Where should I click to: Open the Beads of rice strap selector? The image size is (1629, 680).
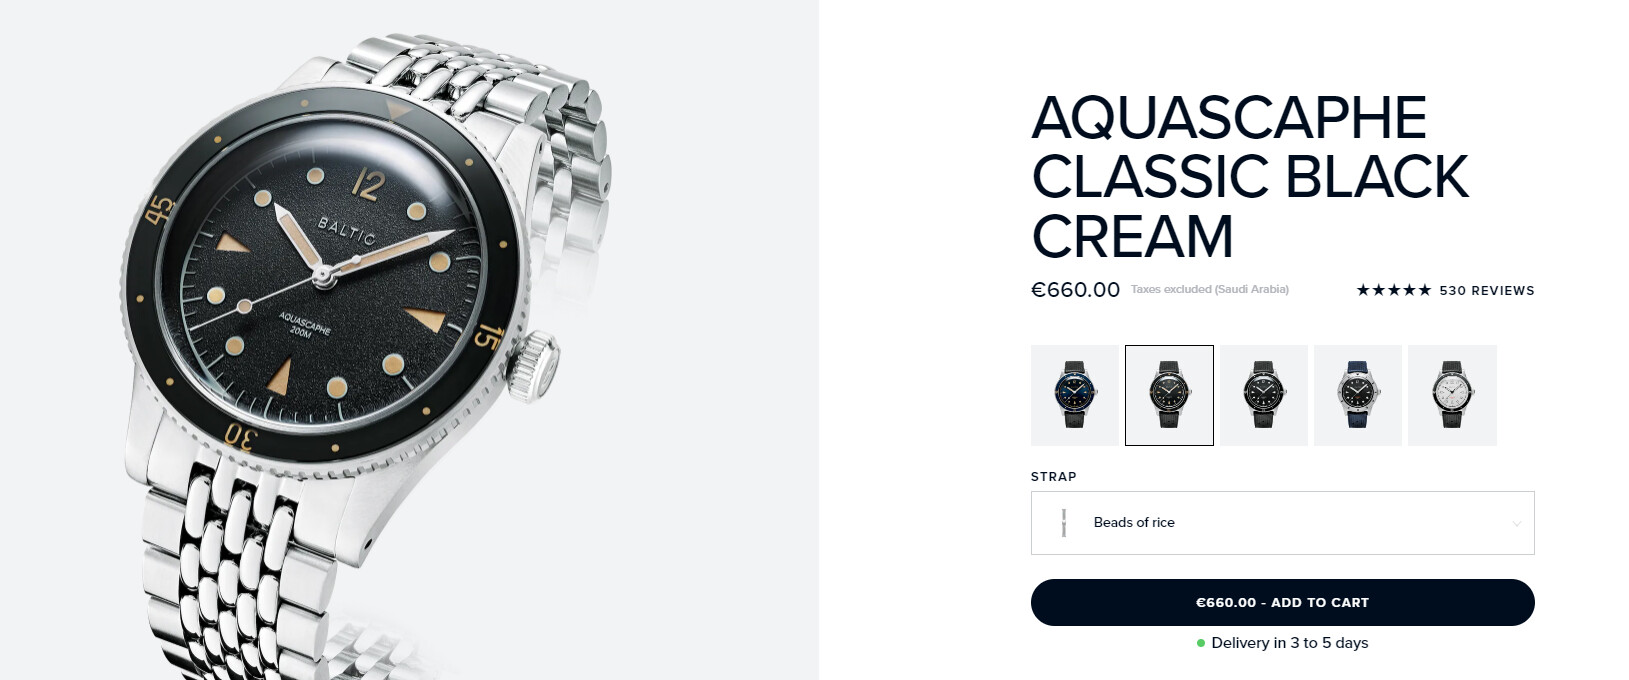[1282, 523]
